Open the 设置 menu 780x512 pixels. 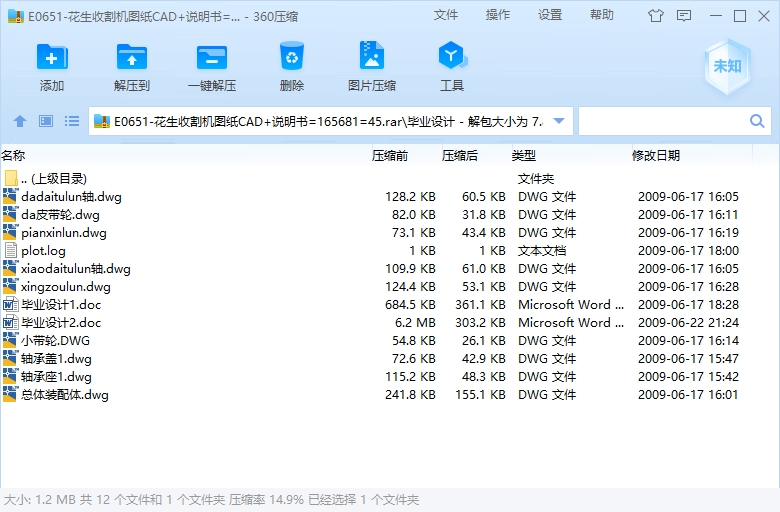coord(550,15)
